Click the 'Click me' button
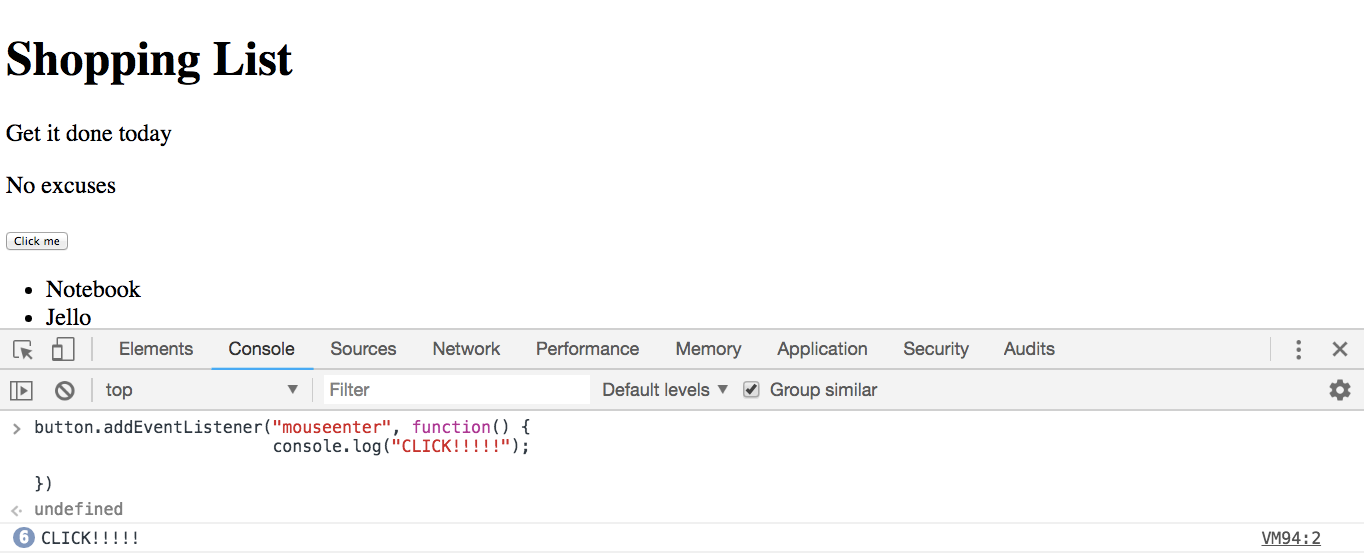1364x555 pixels. click(x=37, y=241)
